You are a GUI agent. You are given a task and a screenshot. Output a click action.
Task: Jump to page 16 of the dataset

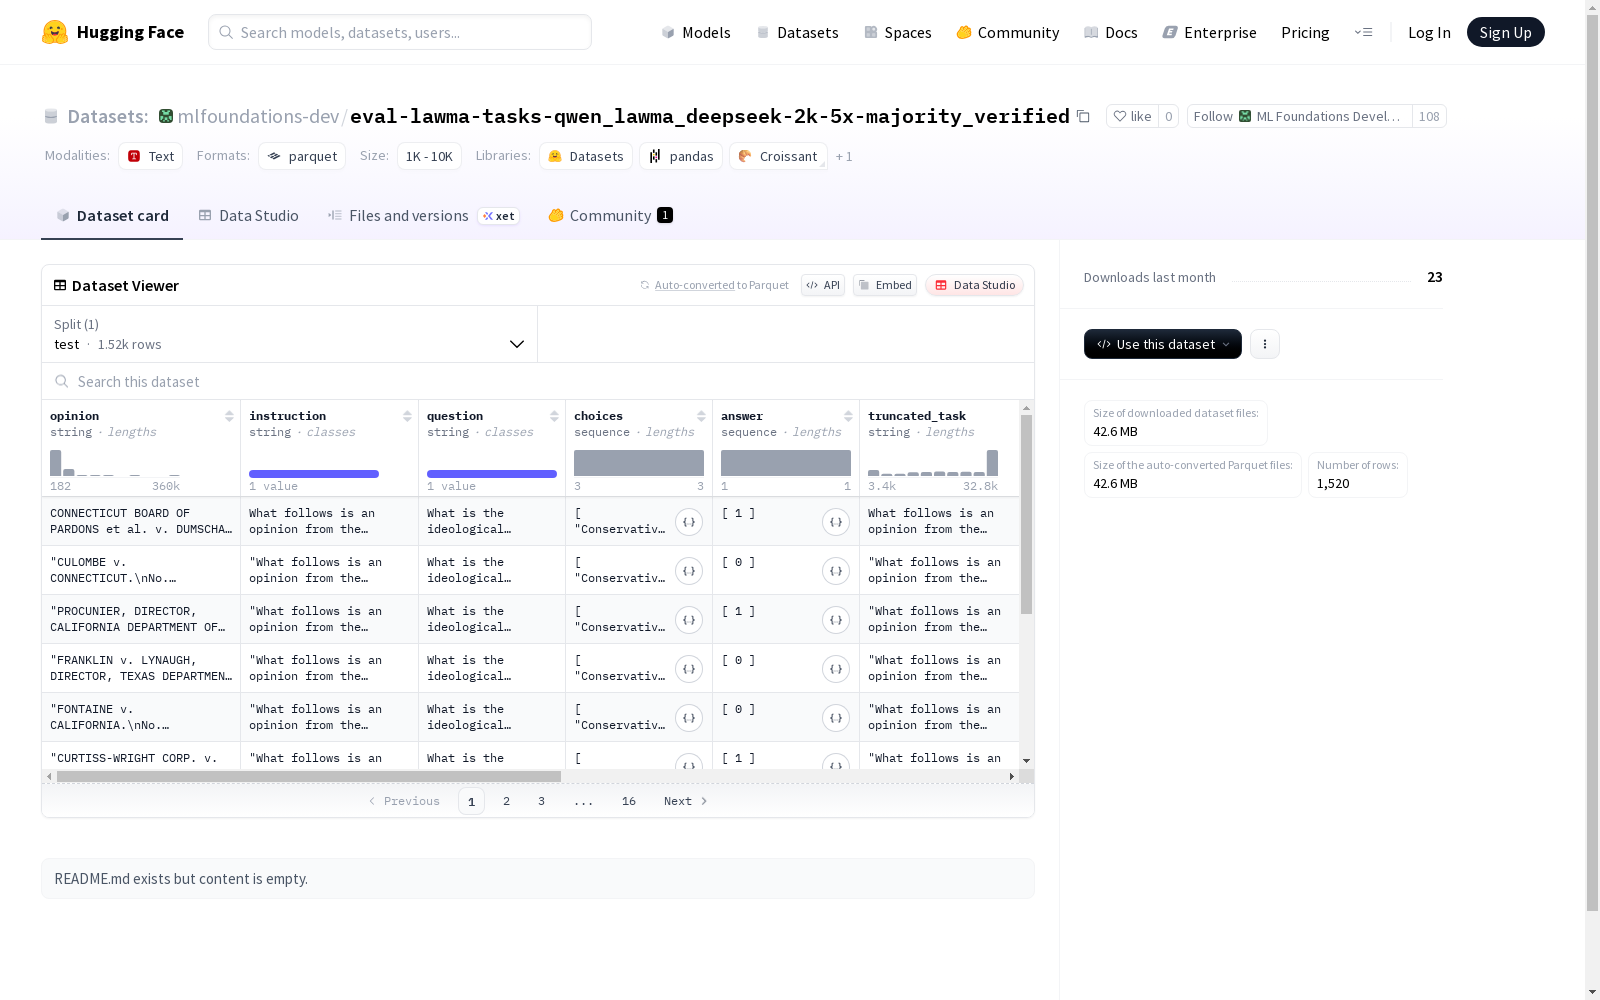tap(629, 801)
